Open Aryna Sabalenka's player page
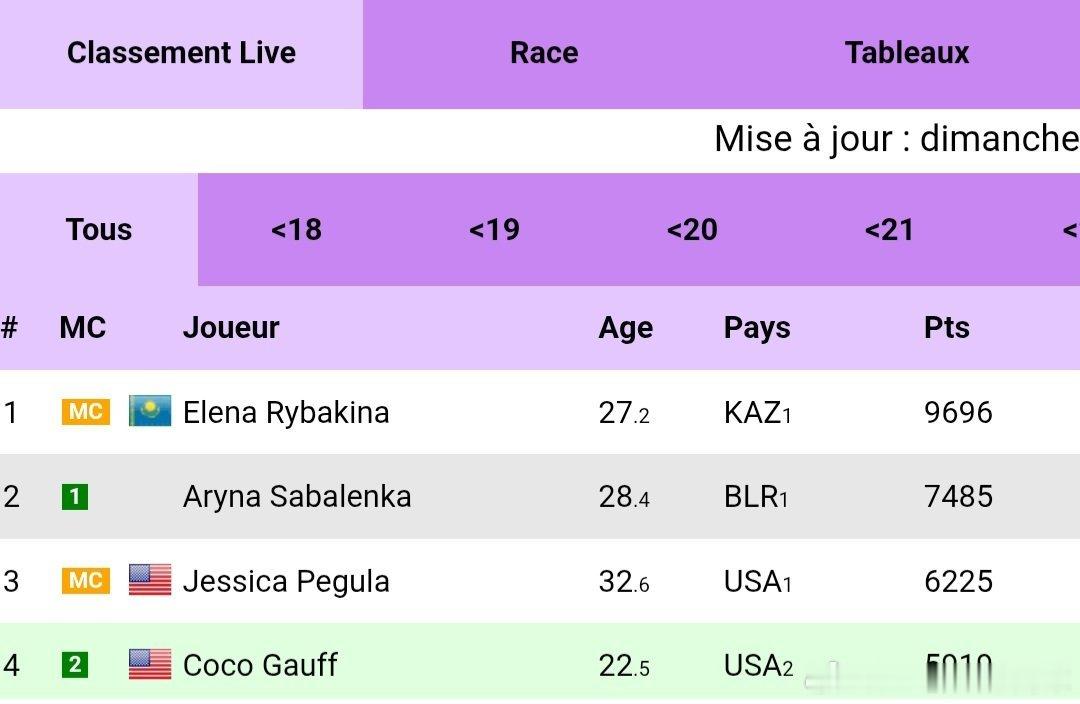This screenshot has height=704, width=1080. pyautogui.click(x=297, y=497)
